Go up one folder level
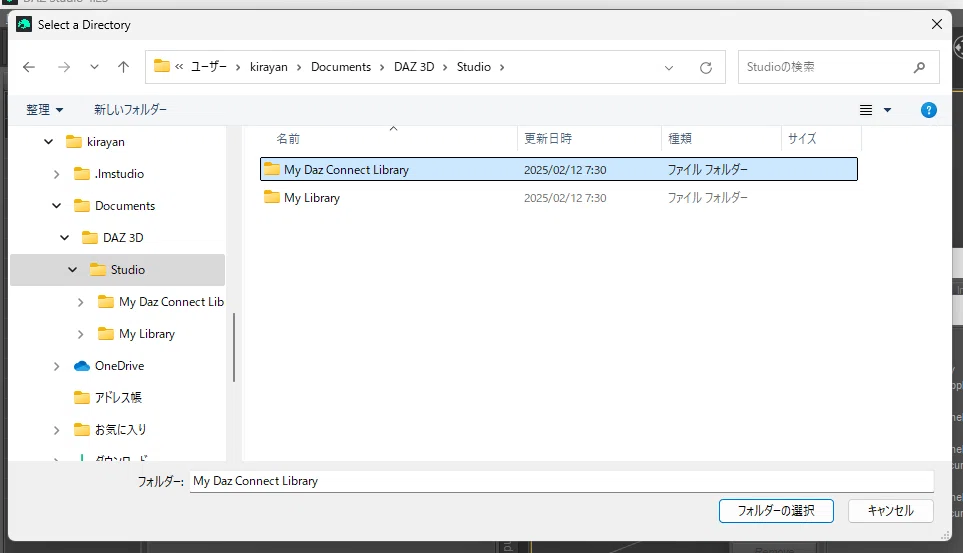 click(123, 67)
